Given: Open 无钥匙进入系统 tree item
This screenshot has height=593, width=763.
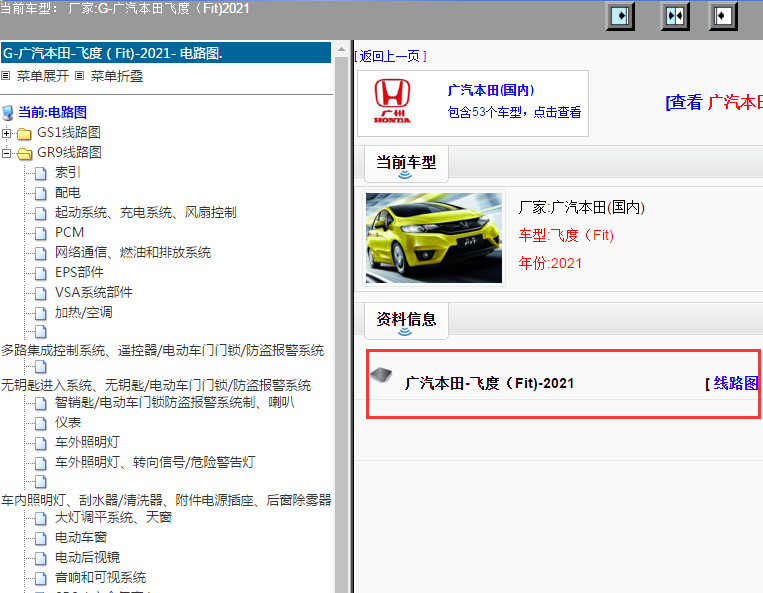Looking at the screenshot, I should point(156,385).
